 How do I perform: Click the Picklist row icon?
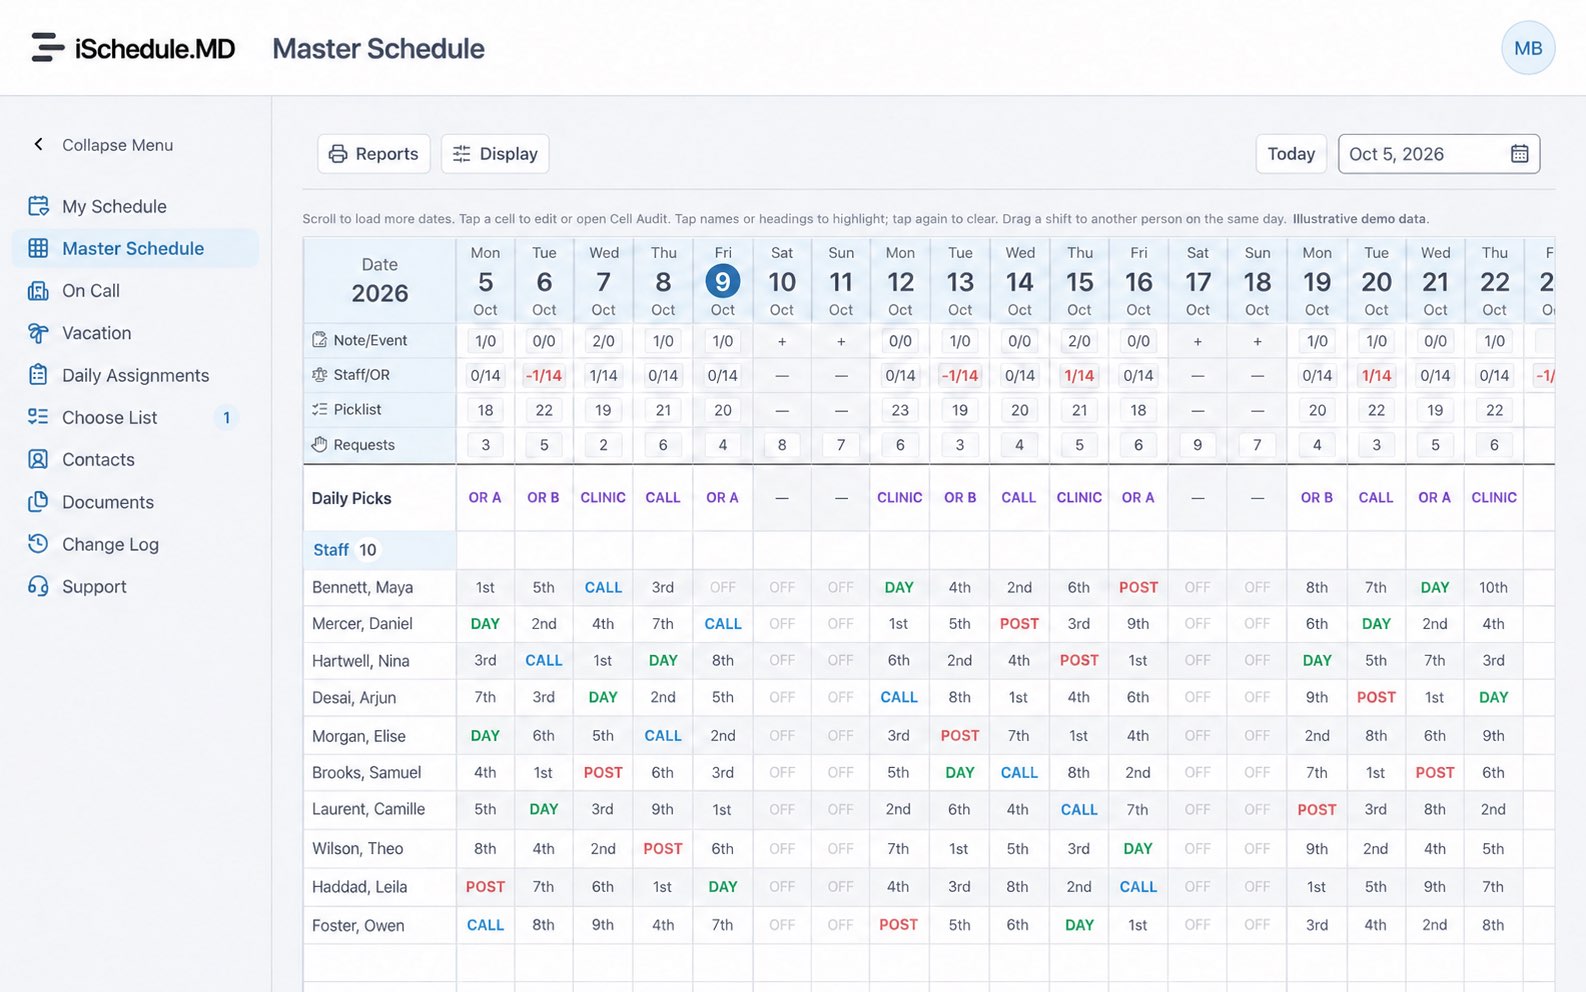[x=320, y=409]
